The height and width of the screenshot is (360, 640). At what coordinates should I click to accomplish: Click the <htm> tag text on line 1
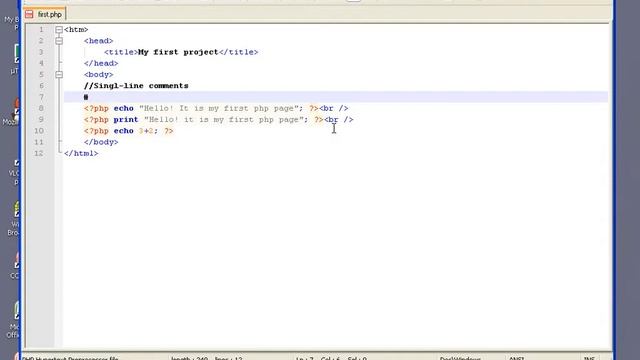[76, 30]
